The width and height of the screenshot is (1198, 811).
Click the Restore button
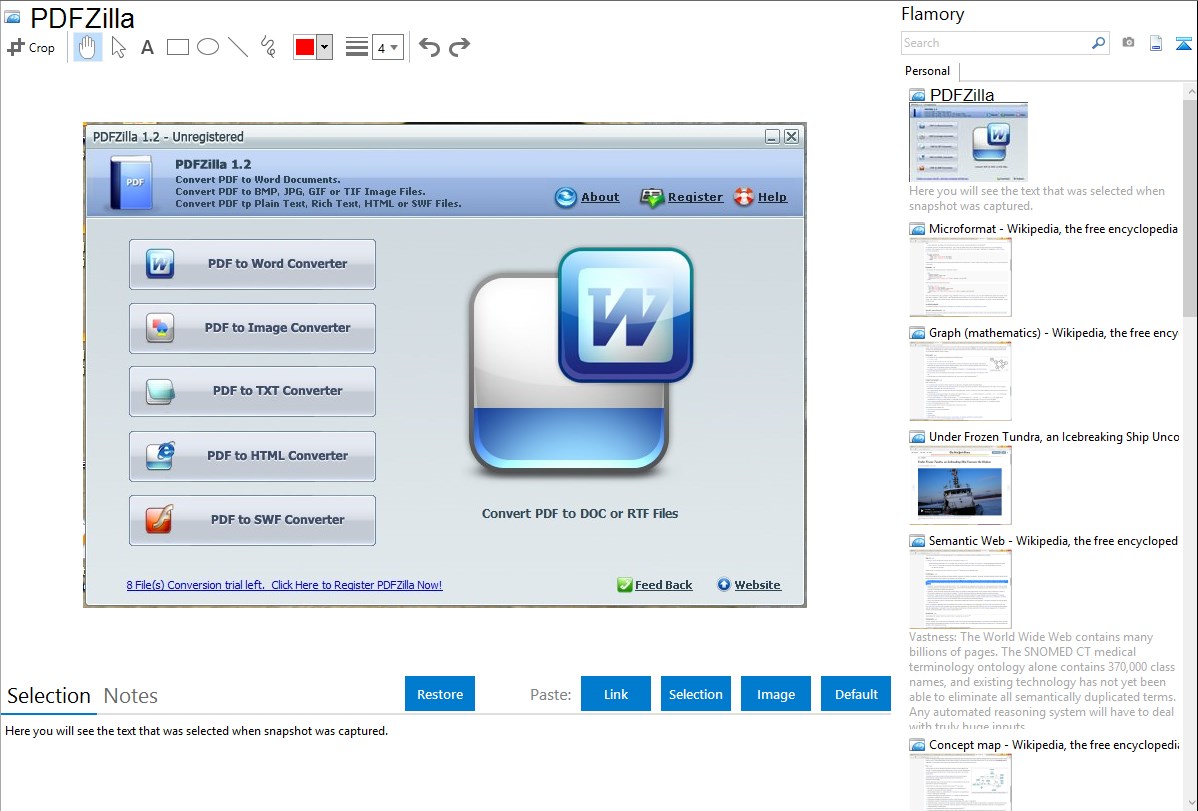click(x=440, y=694)
